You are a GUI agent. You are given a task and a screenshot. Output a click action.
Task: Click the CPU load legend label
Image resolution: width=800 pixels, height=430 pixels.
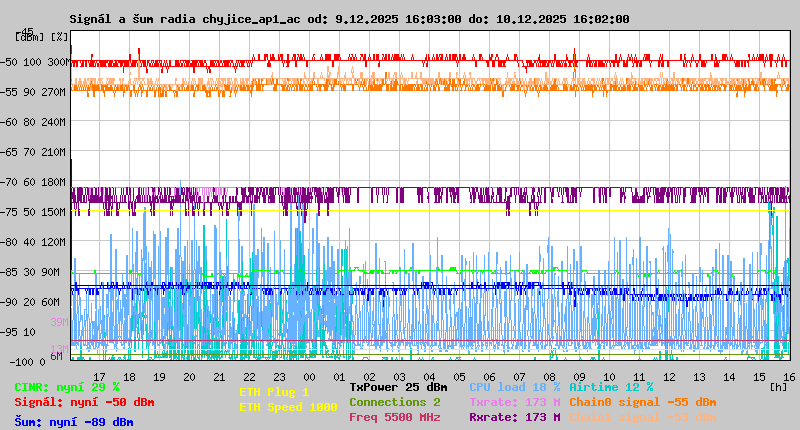tap(514, 387)
